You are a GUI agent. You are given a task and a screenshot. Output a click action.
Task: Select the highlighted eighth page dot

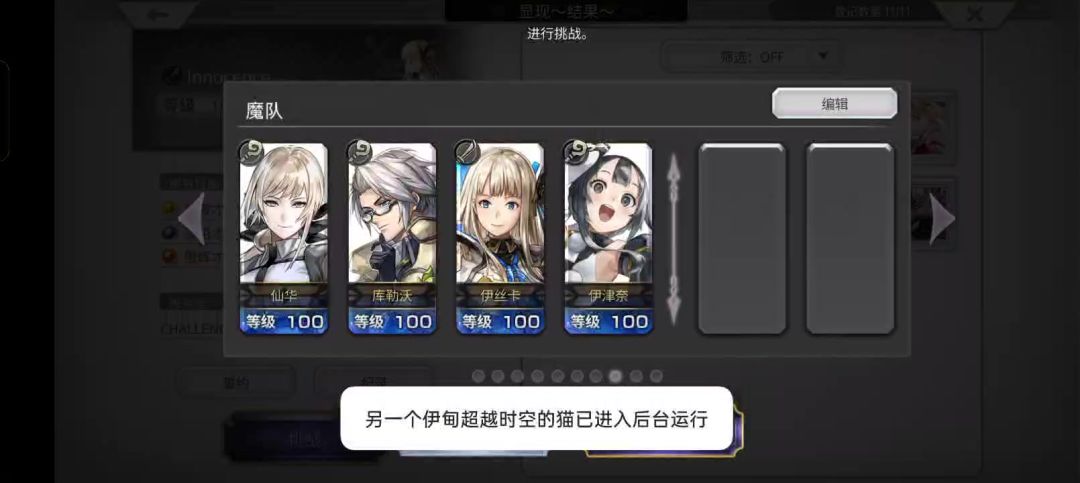click(x=617, y=376)
